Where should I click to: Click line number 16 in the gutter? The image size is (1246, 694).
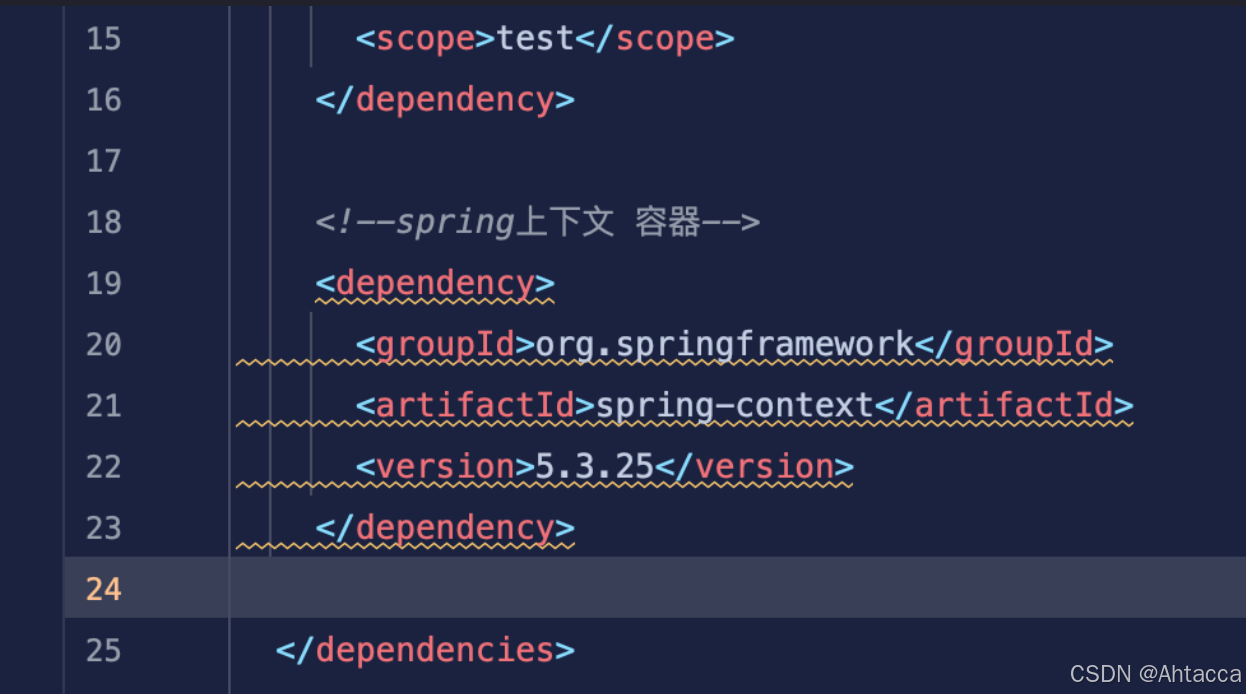pyautogui.click(x=103, y=100)
